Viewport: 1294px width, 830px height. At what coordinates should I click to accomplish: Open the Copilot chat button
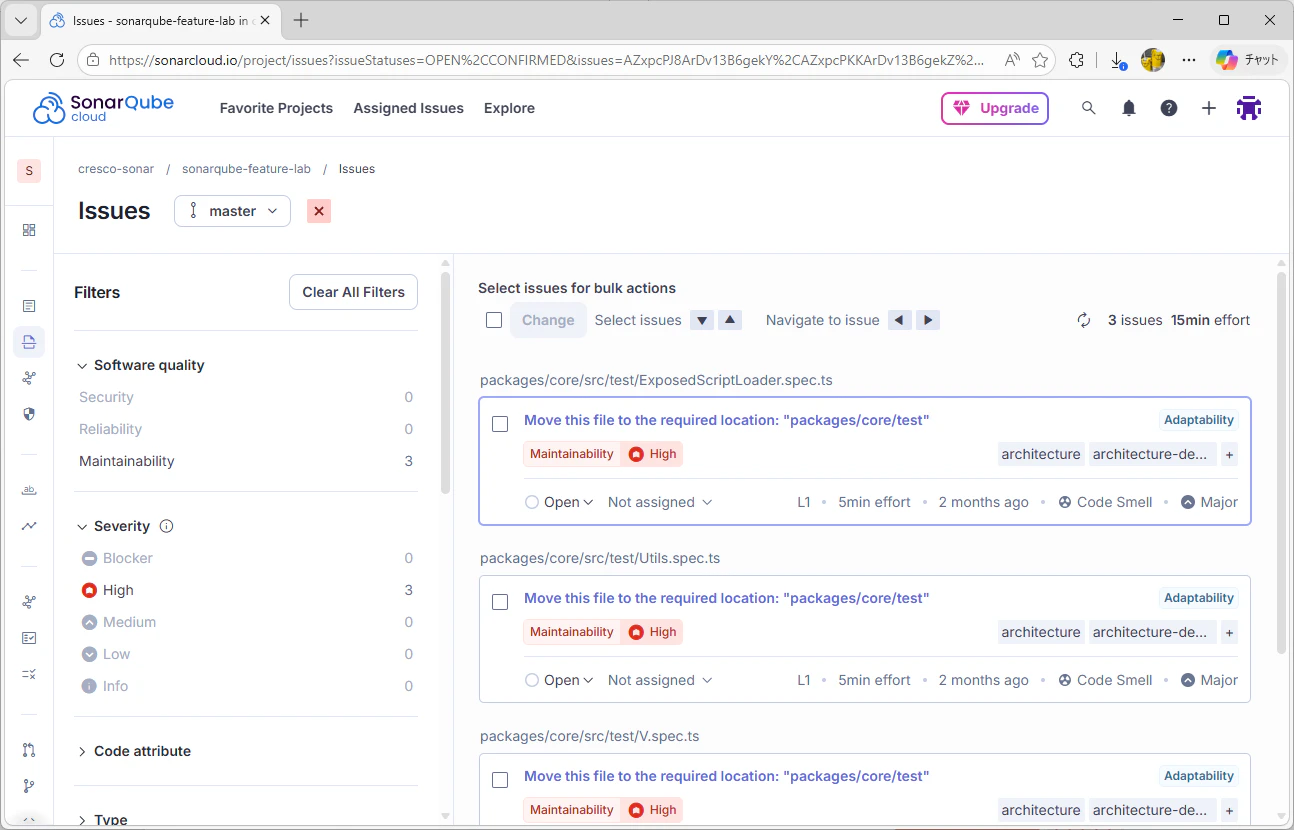coord(1247,60)
